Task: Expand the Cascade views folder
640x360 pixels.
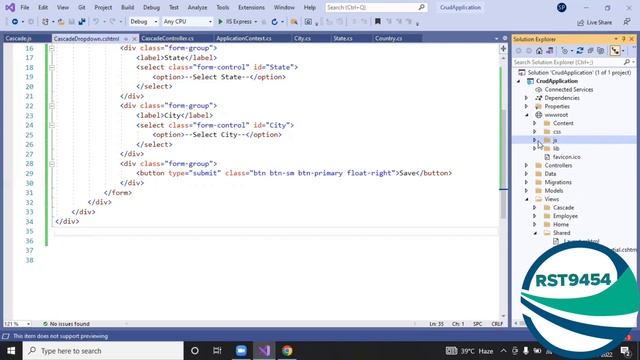Action: pyautogui.click(x=535, y=207)
